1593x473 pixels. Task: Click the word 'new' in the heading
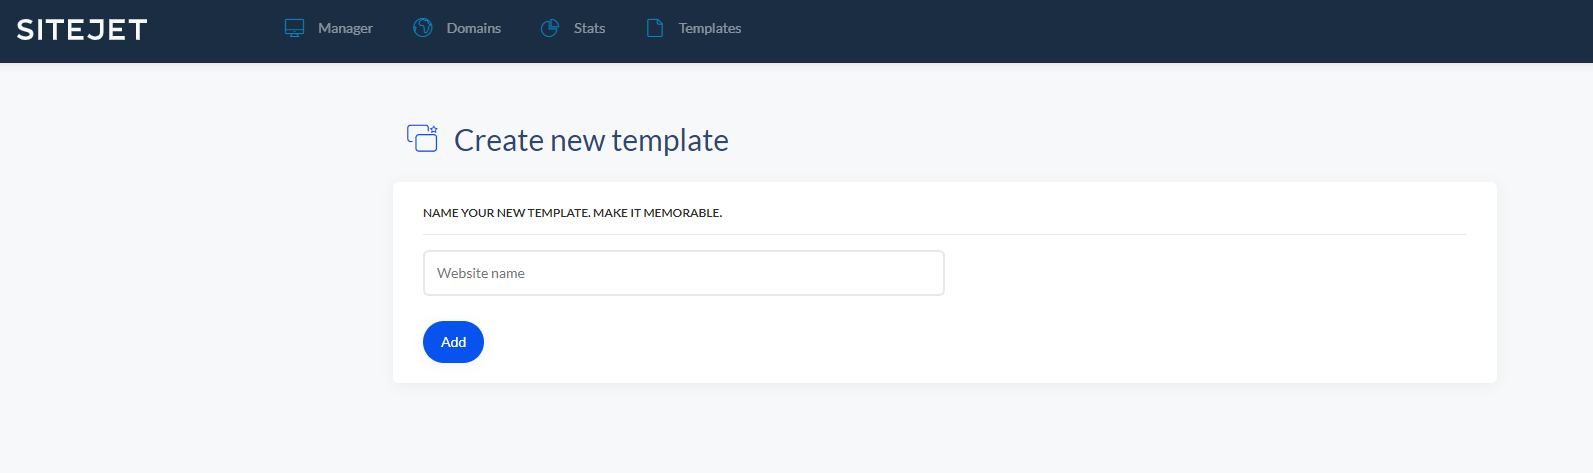[578, 140]
